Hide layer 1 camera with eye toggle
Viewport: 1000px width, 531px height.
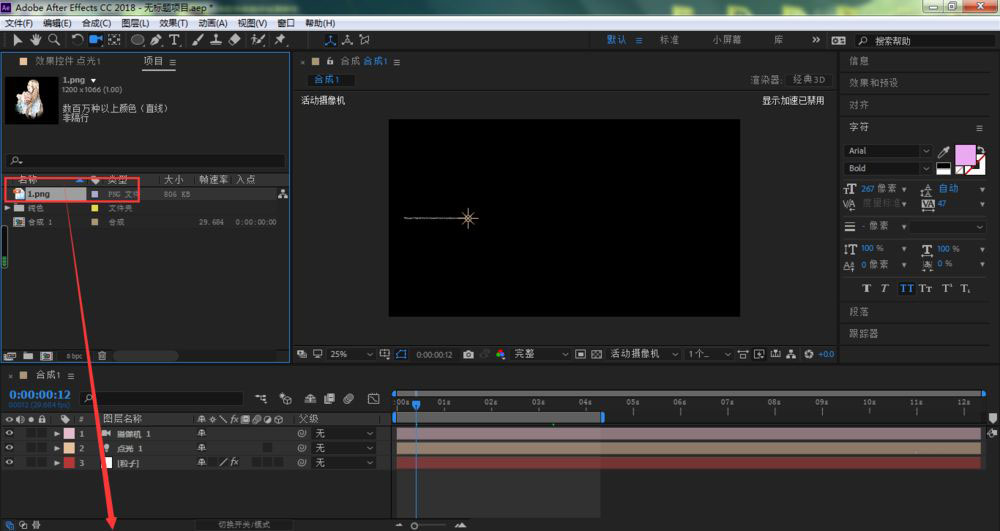[x=9, y=433]
